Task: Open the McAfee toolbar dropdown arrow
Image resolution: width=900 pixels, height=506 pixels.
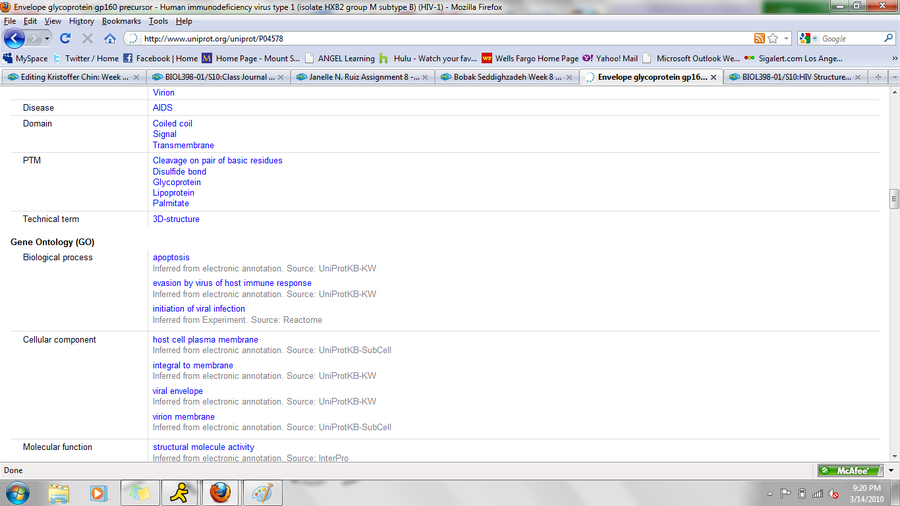Action: click(x=890, y=470)
